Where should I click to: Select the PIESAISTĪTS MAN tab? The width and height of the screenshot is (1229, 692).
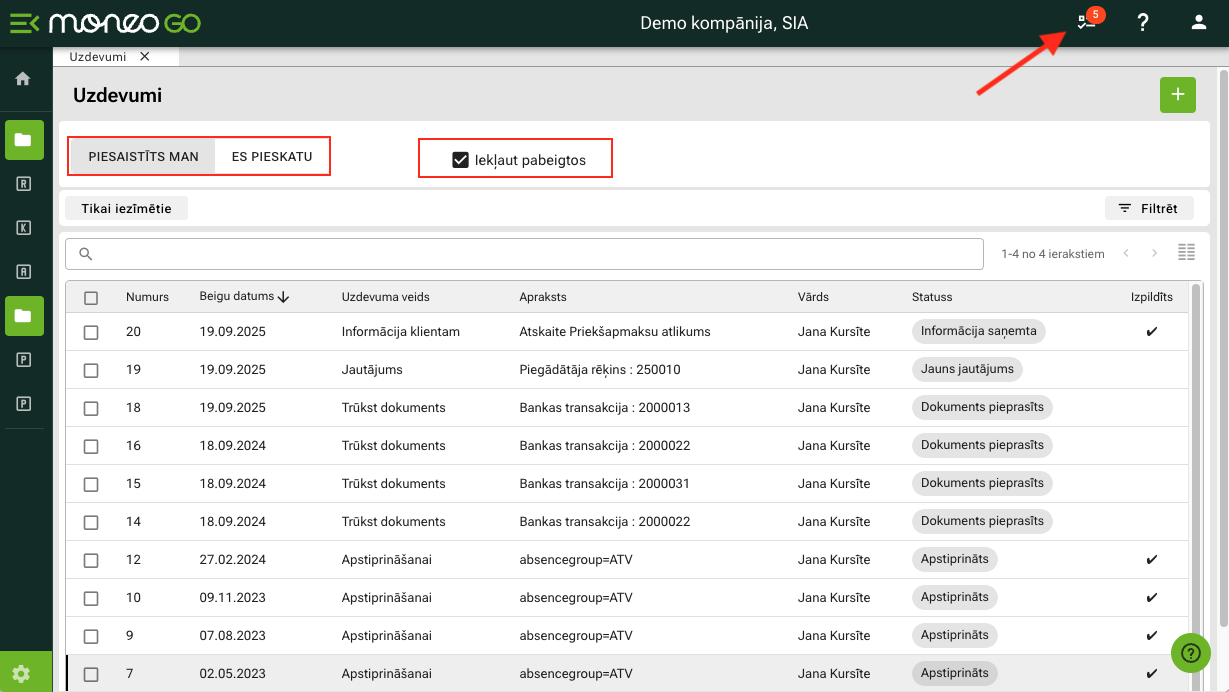tap(143, 157)
